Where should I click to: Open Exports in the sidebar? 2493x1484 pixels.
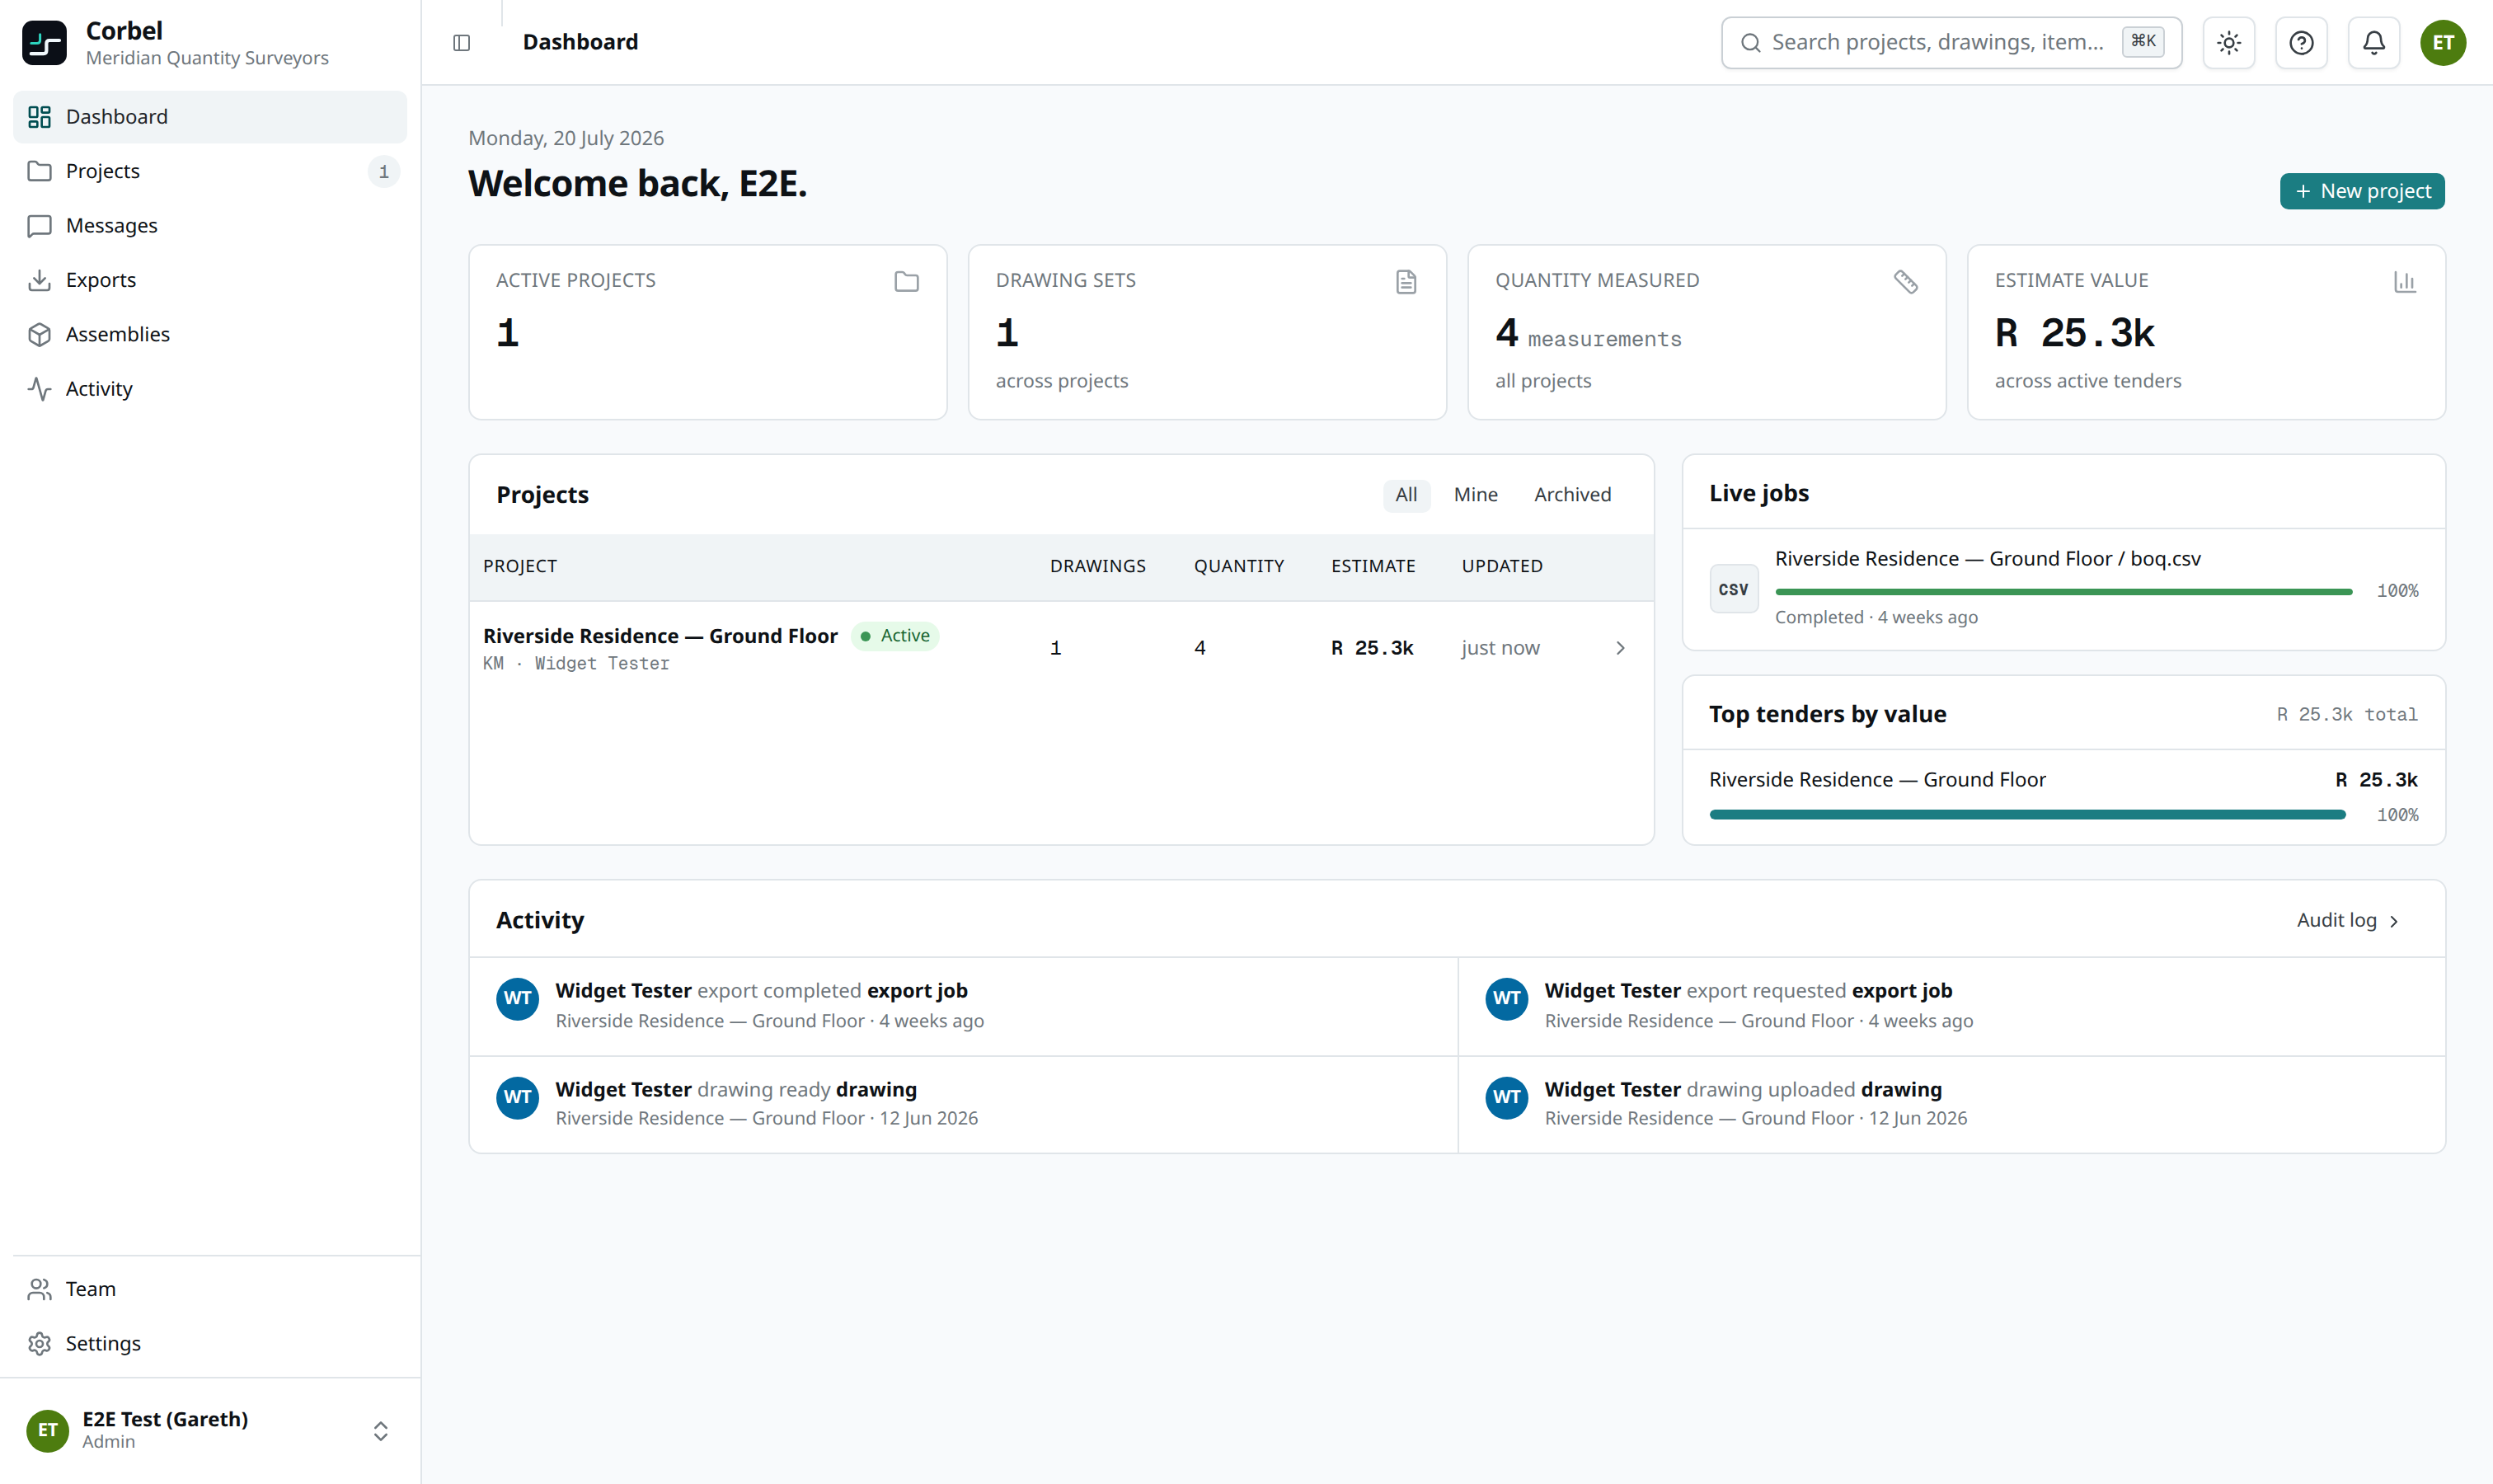(x=210, y=280)
